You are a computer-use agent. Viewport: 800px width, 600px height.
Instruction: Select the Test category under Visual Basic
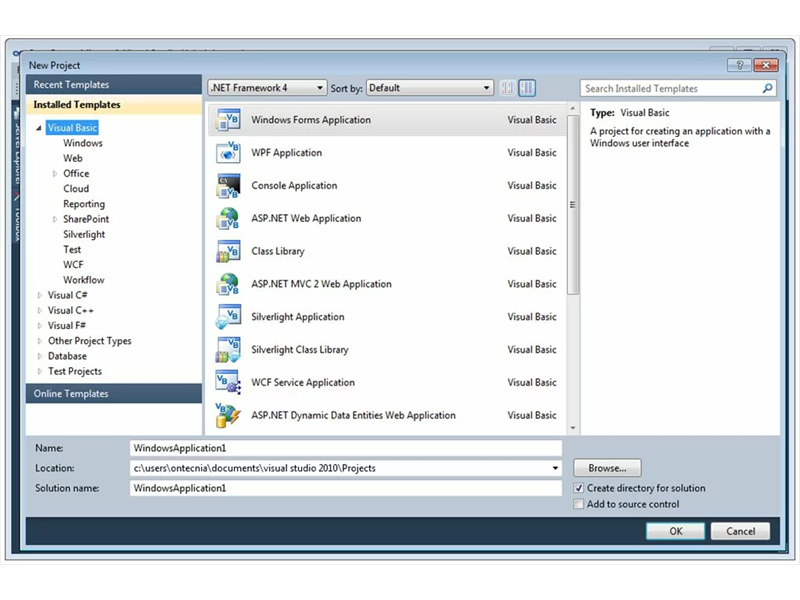point(72,249)
